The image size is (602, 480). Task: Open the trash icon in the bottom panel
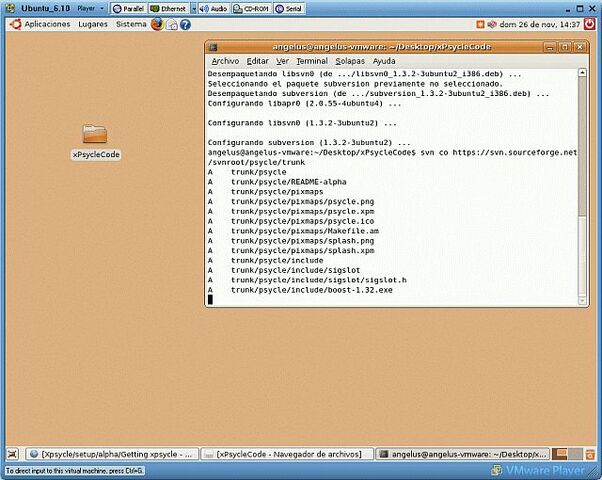tap(590, 454)
